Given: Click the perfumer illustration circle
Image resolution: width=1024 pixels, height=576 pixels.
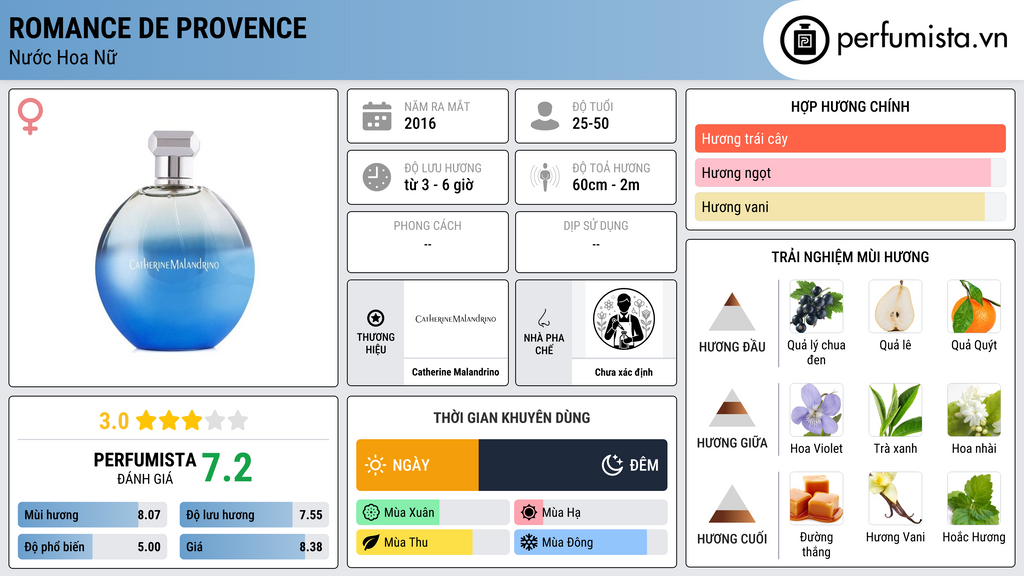Looking at the screenshot, I should pos(624,319).
